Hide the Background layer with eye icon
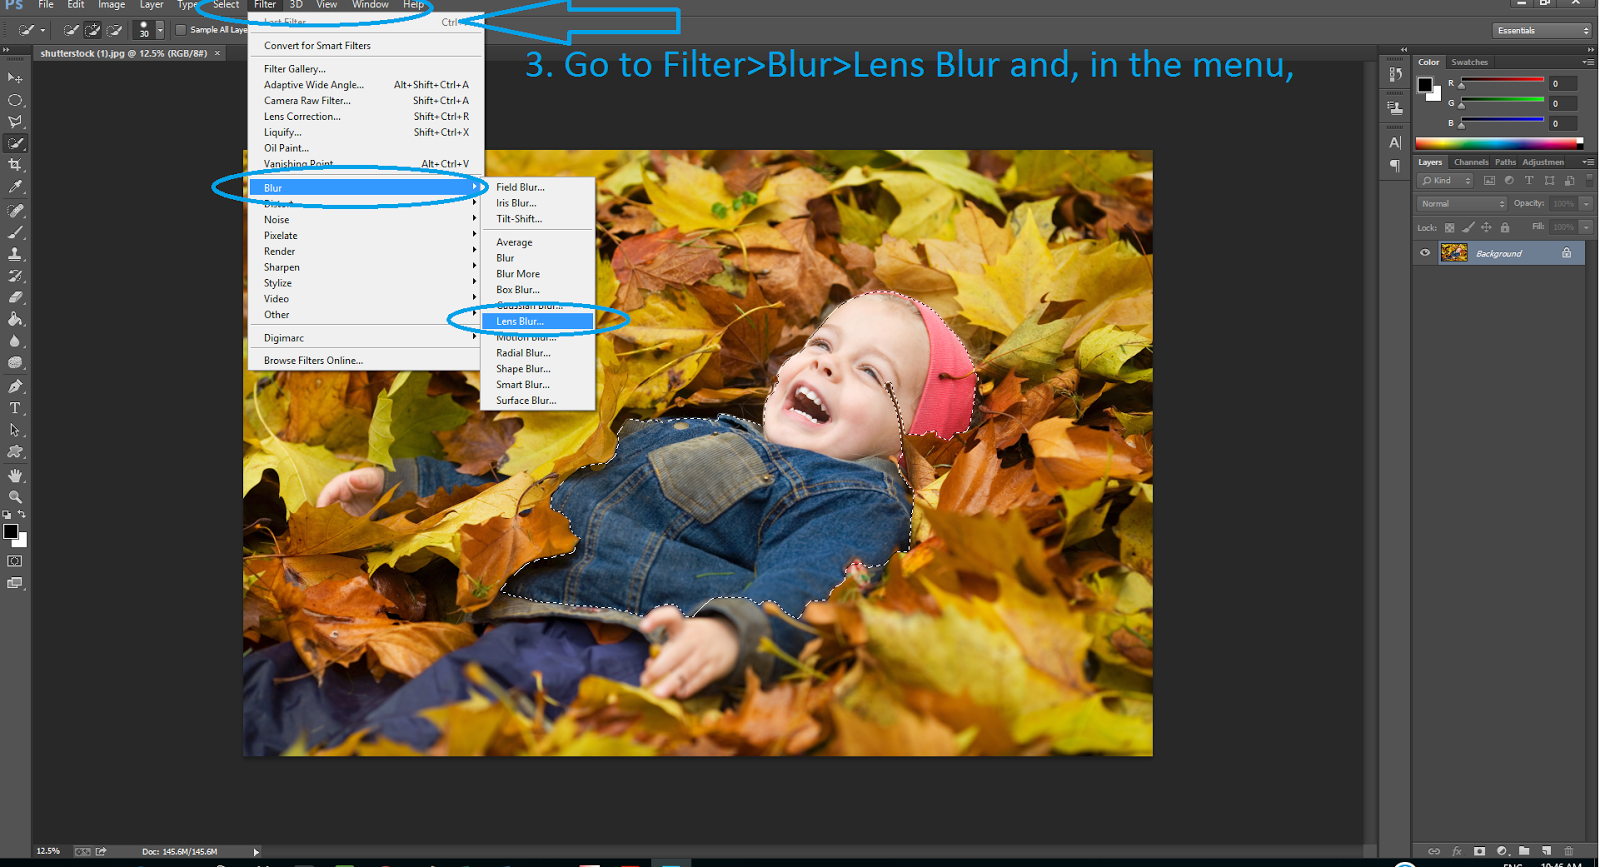This screenshot has height=867, width=1600. [1425, 253]
